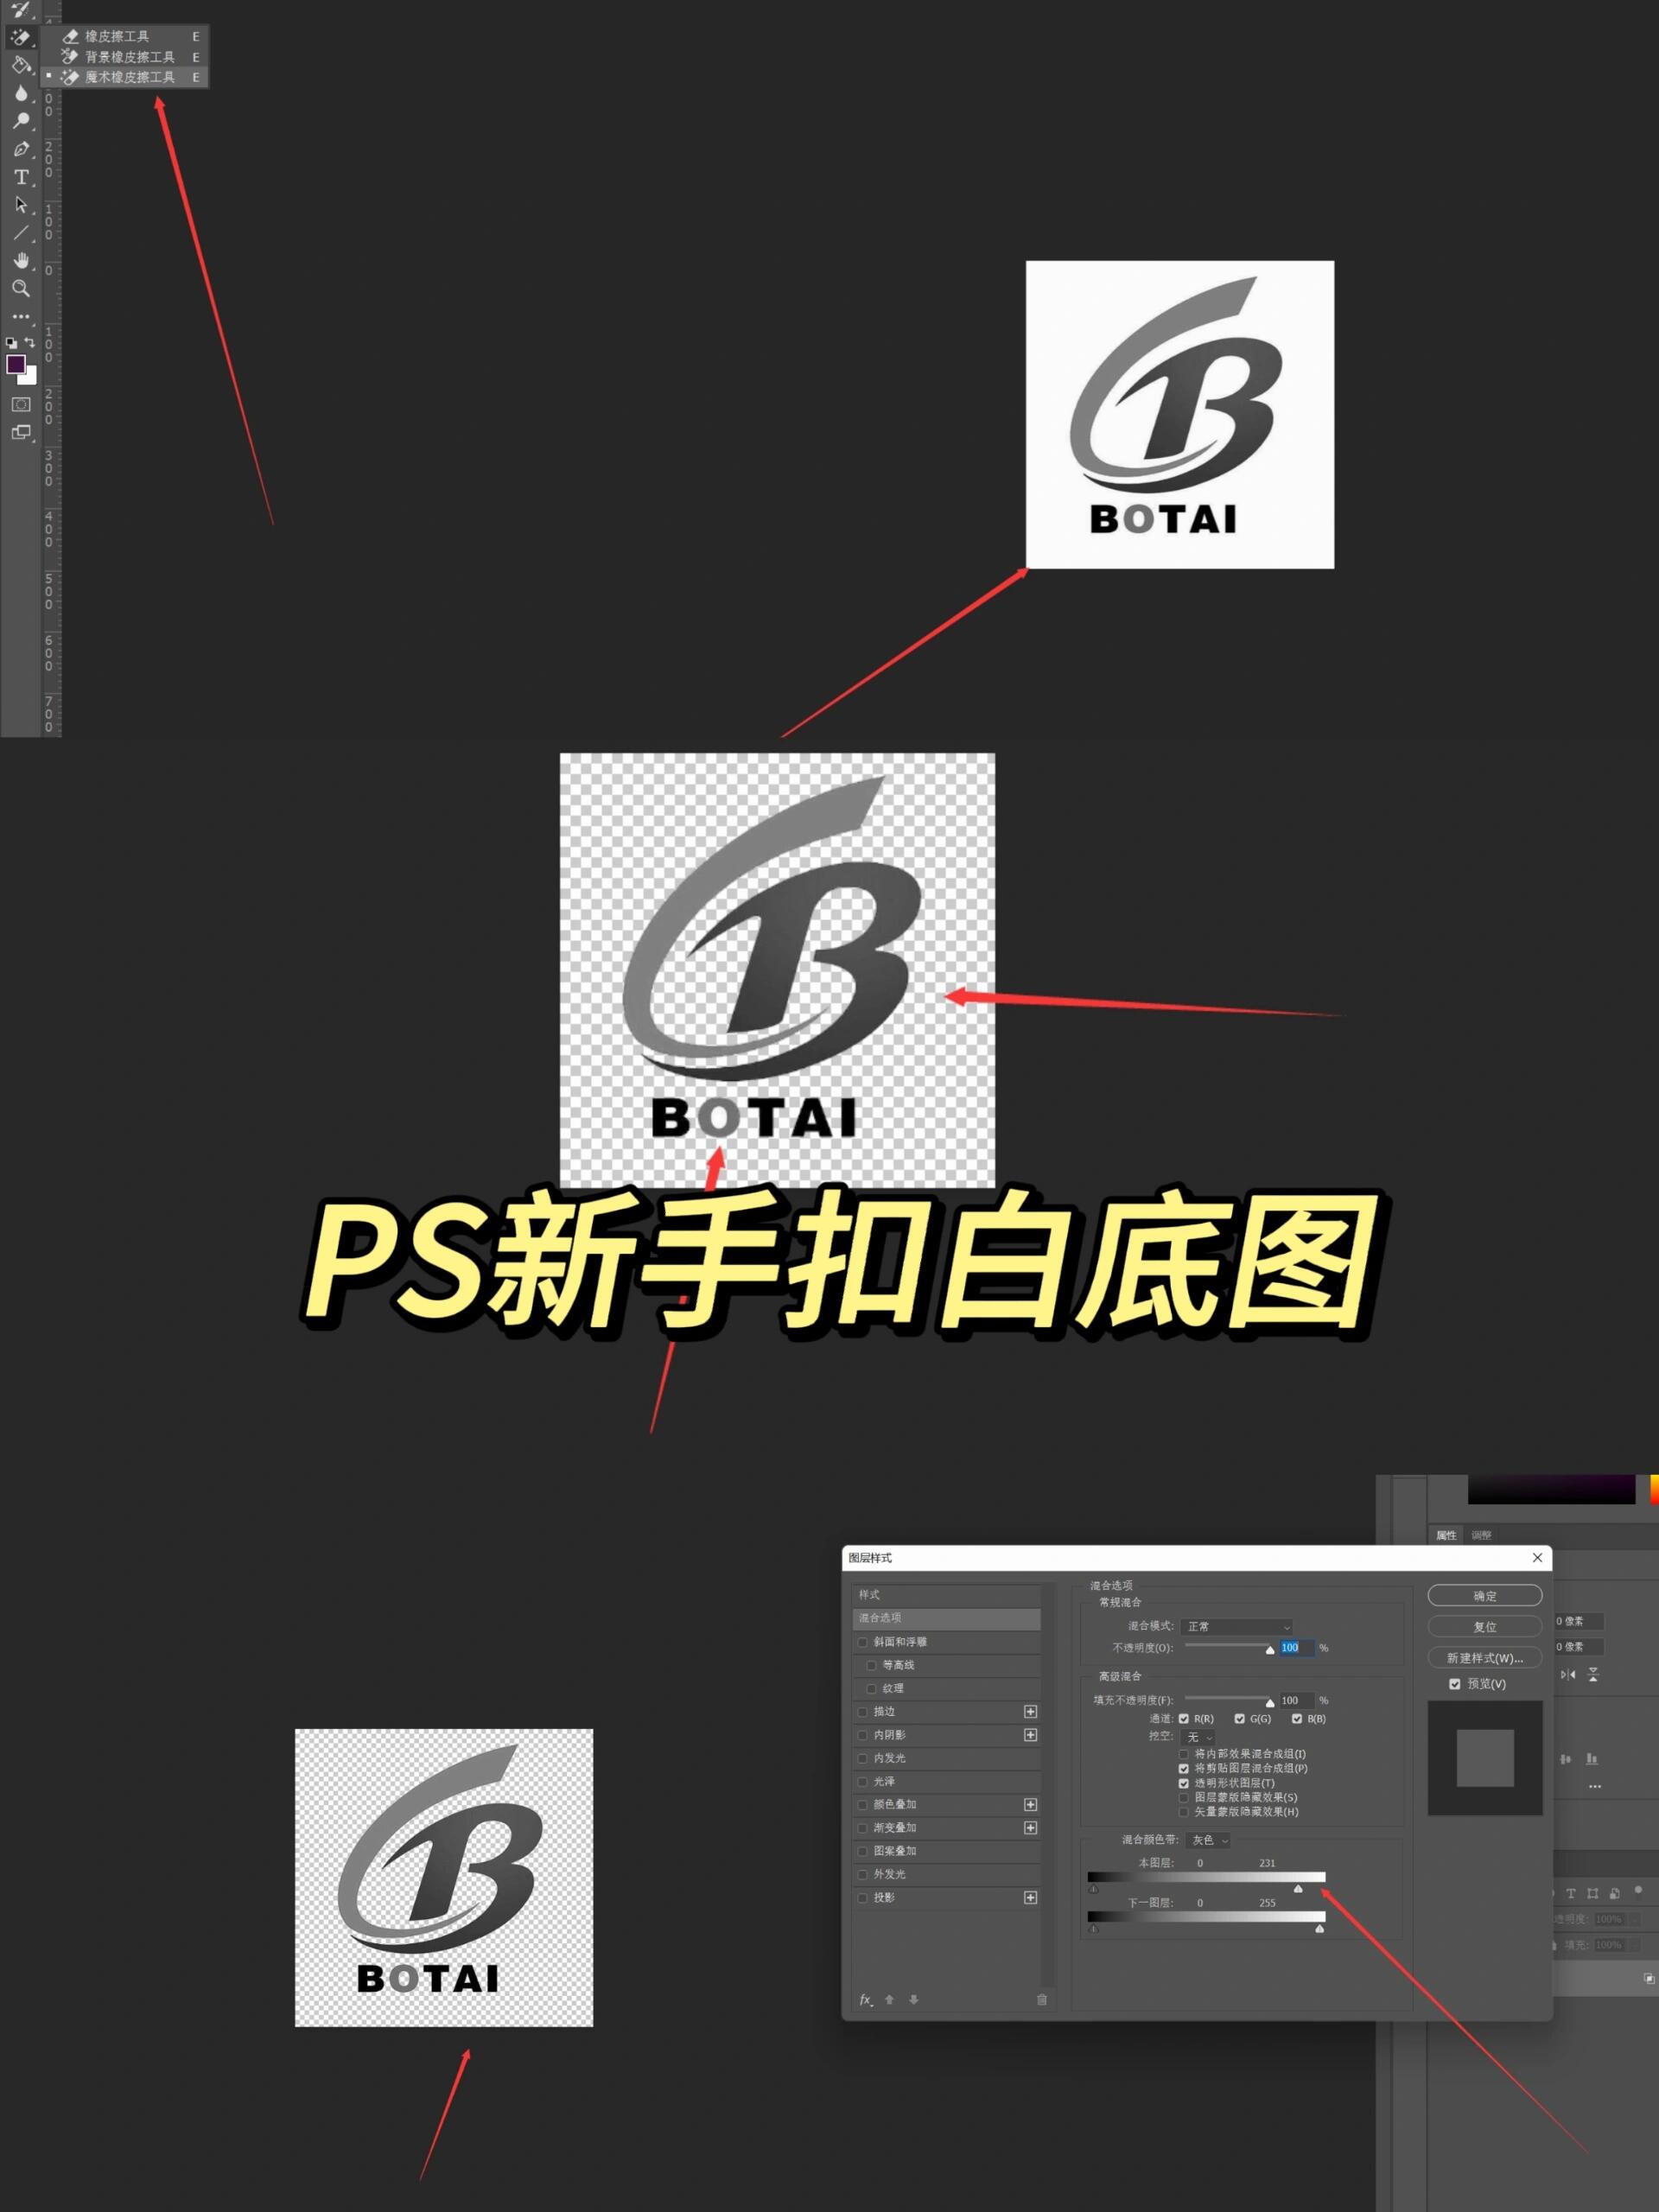The image size is (1659, 2212).
Task: Uncheck the R(R) channel checkbox
Action: [x=1184, y=1718]
